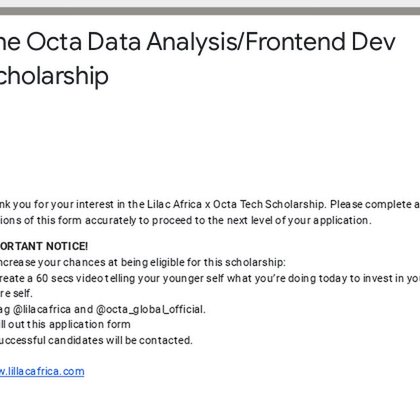Click 'uccessful candidates will be contacted' line
420x420 pixels.
[96, 340]
